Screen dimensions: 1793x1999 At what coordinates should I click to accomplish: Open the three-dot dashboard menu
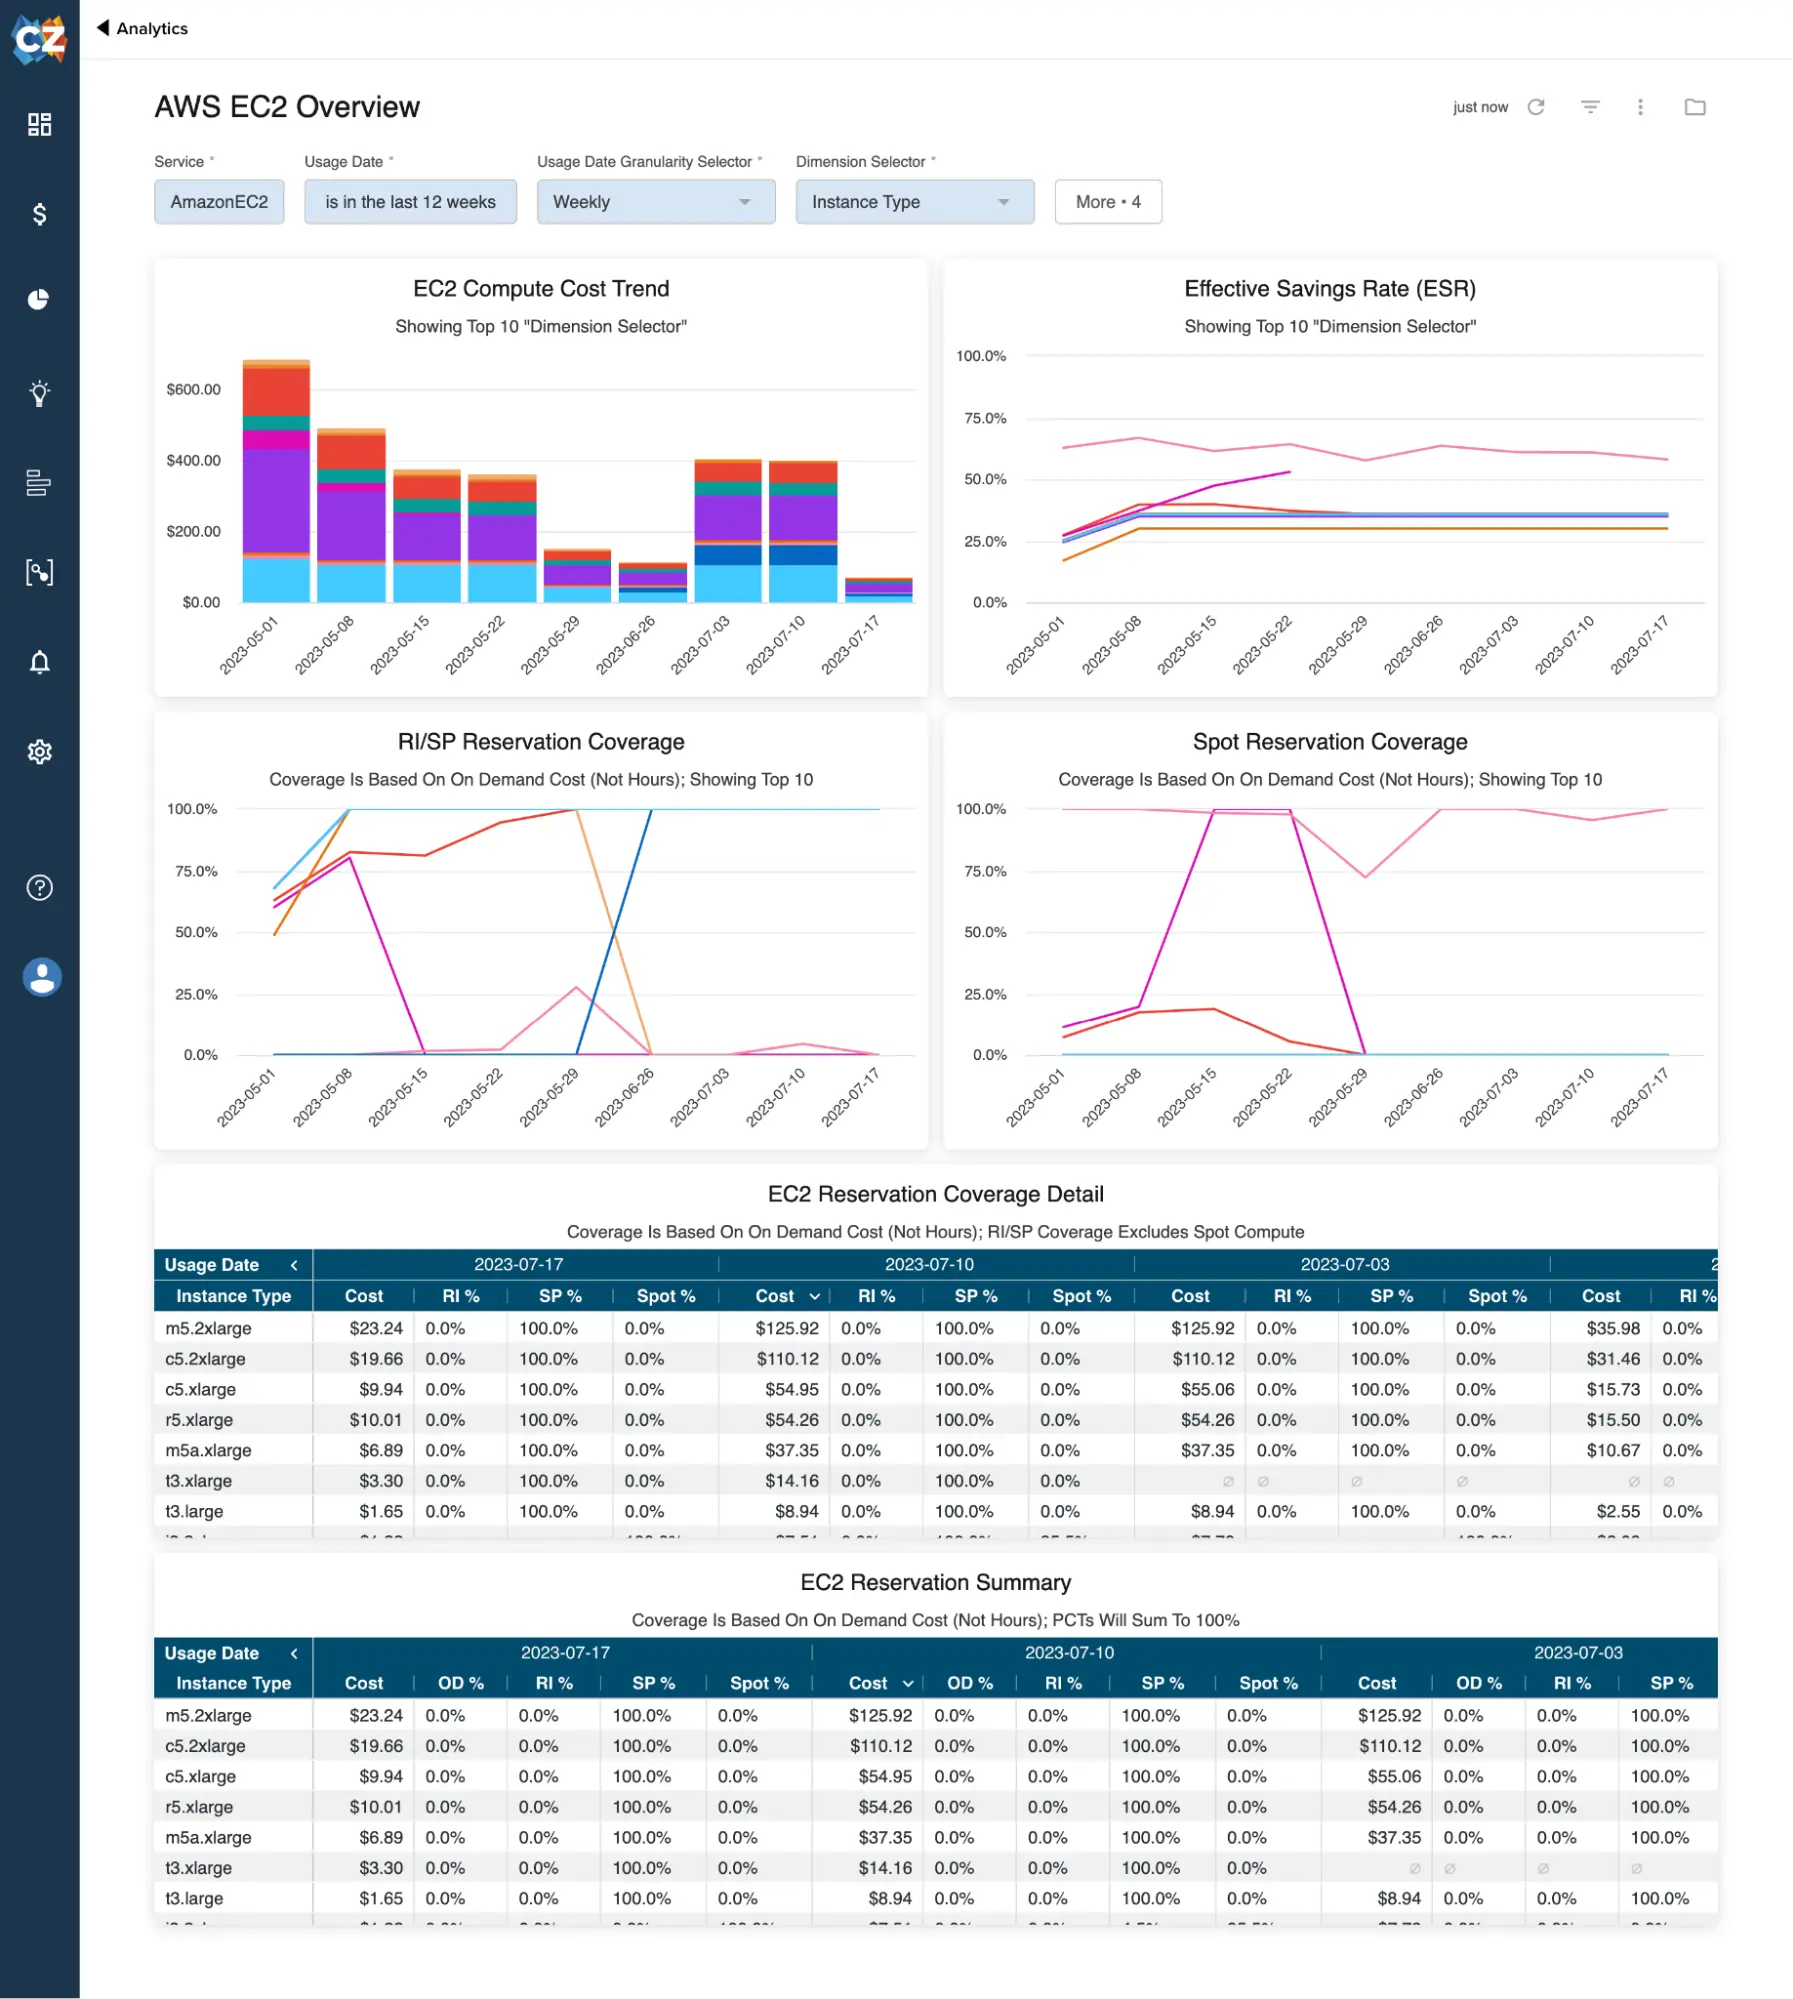coord(1640,107)
